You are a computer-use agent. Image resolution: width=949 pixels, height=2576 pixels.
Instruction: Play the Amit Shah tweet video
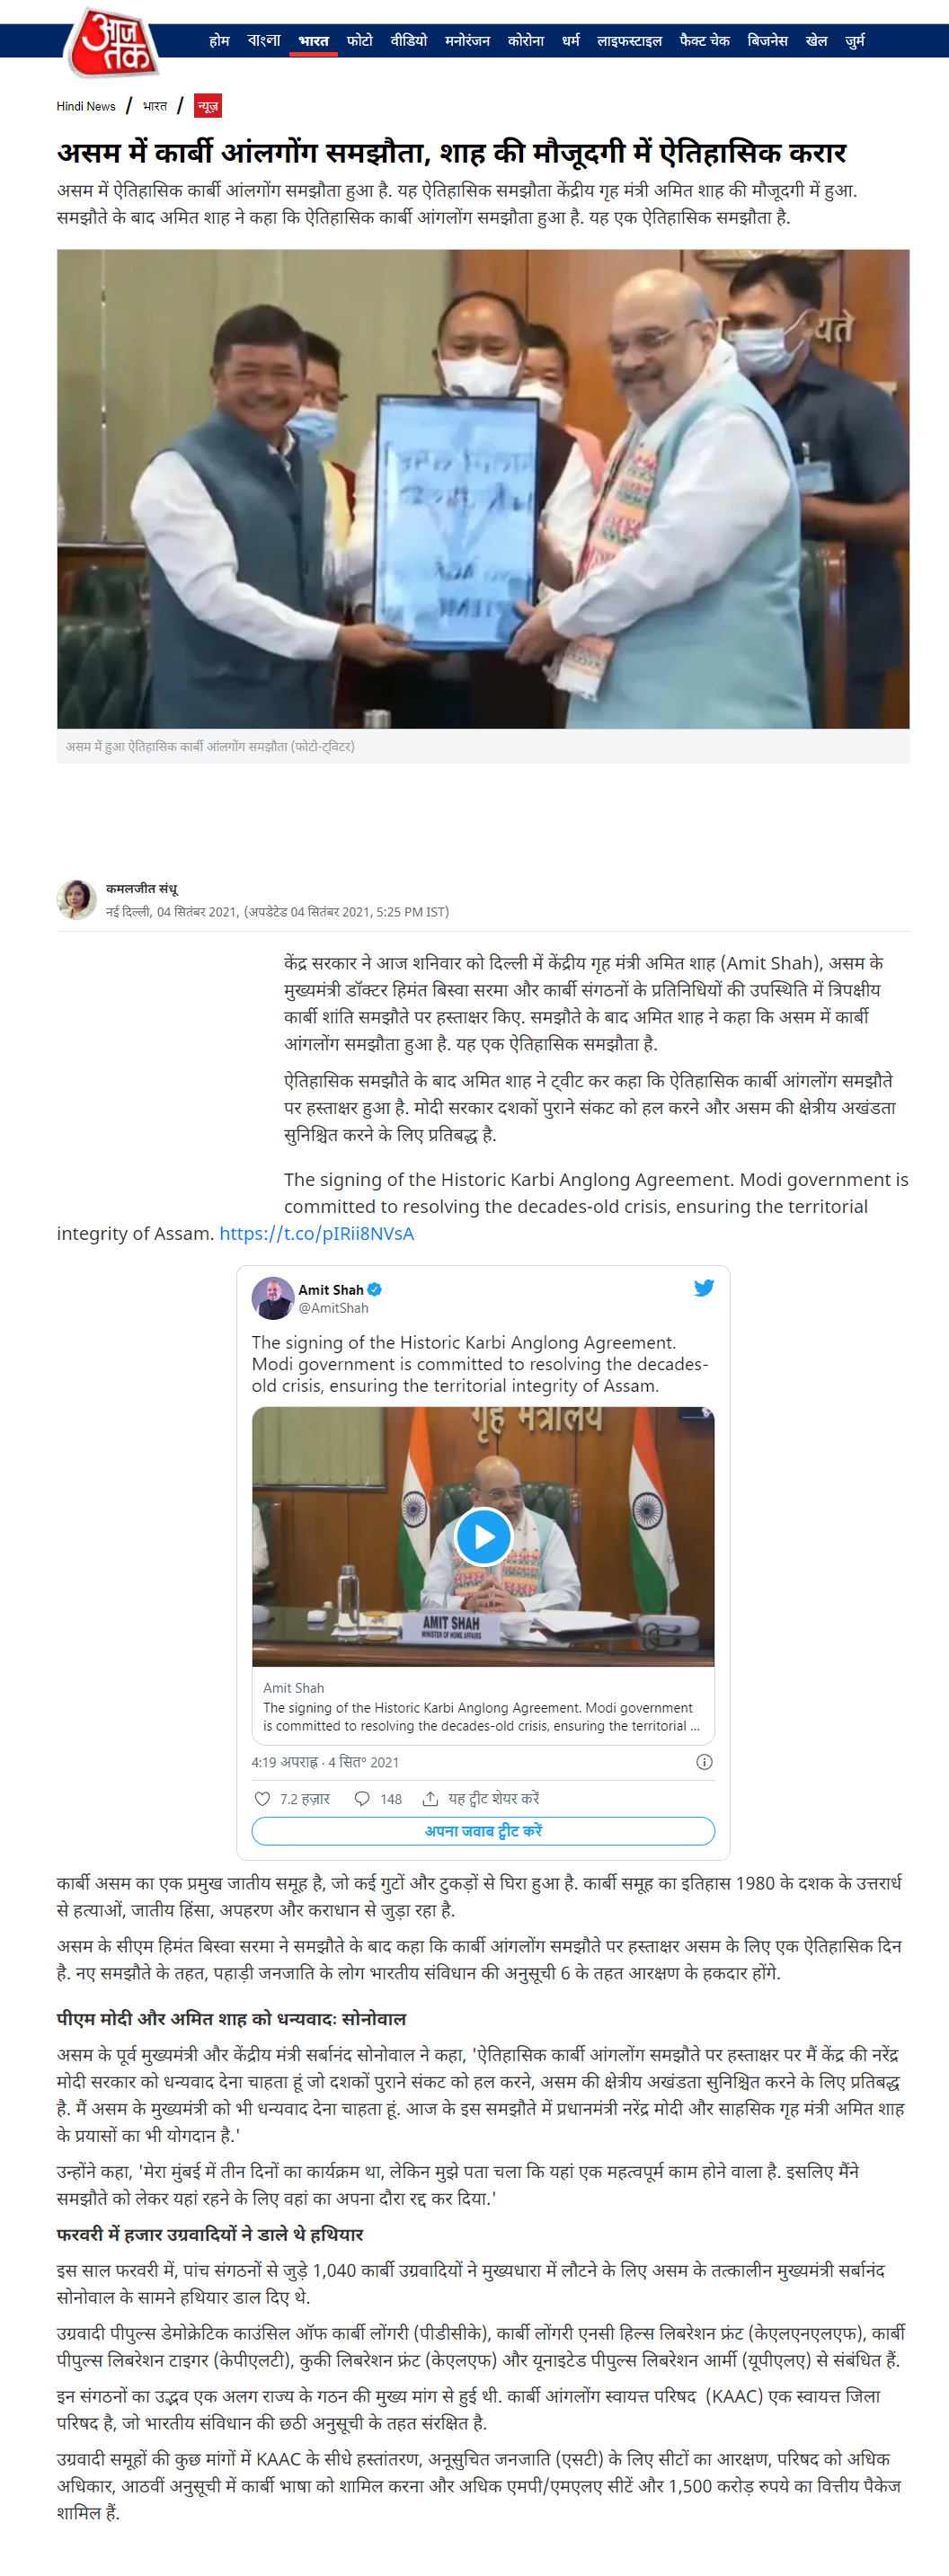pyautogui.click(x=483, y=1535)
